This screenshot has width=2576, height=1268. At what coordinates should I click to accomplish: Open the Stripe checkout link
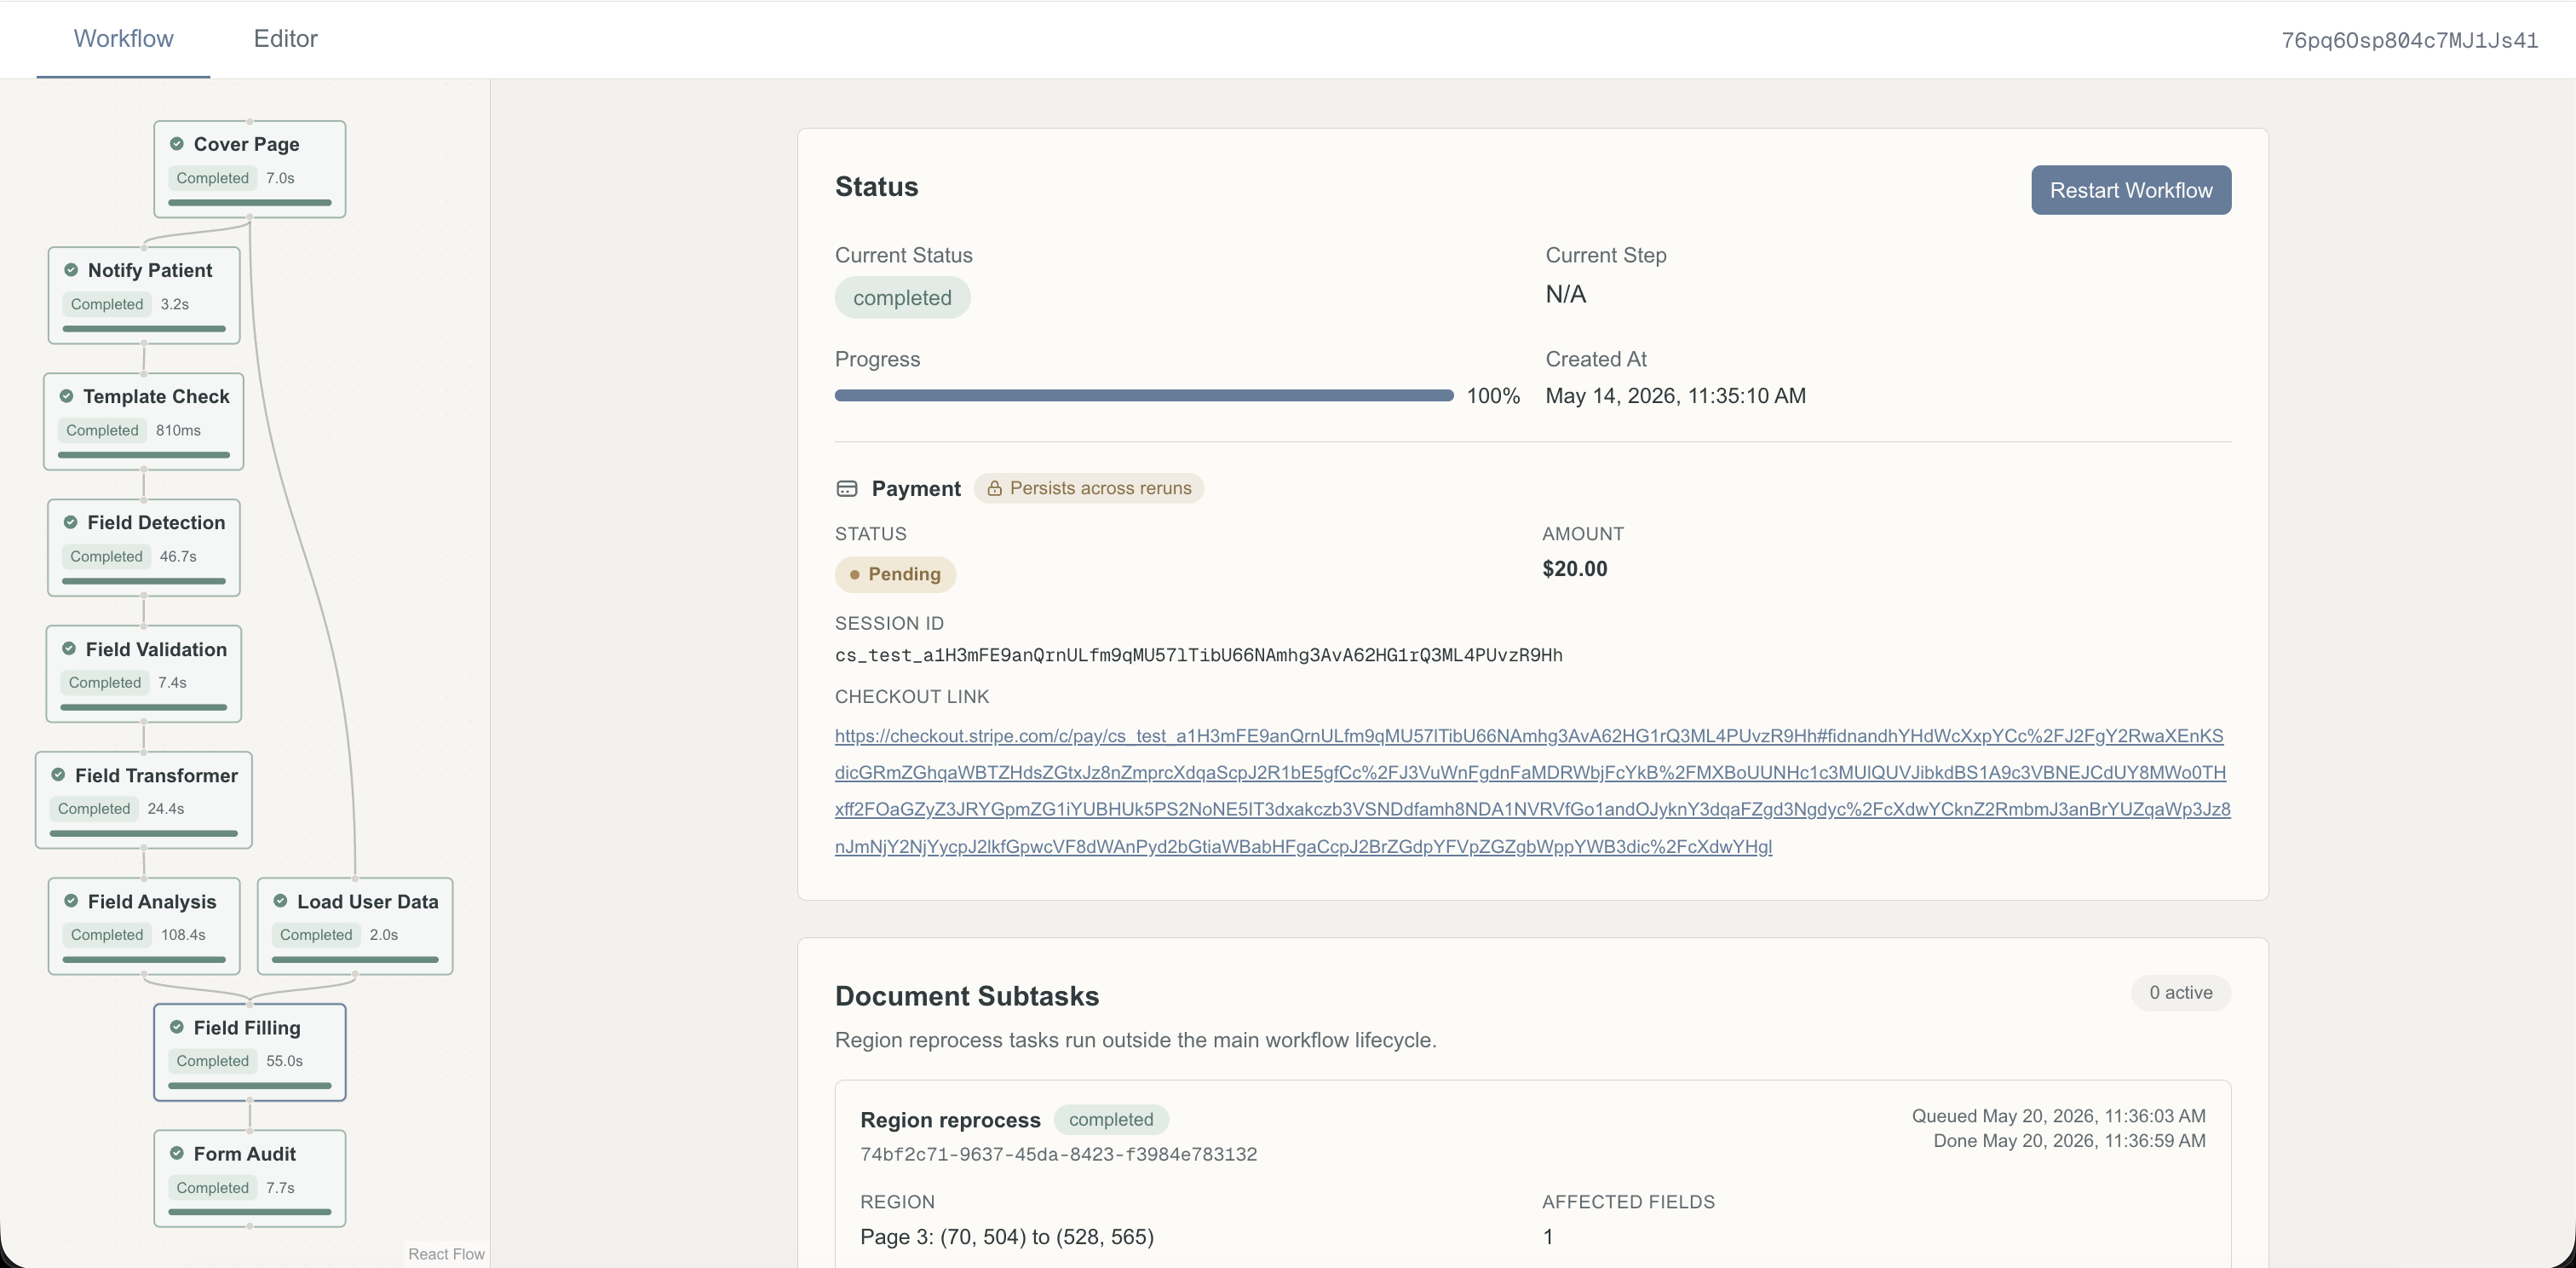(x=1532, y=791)
